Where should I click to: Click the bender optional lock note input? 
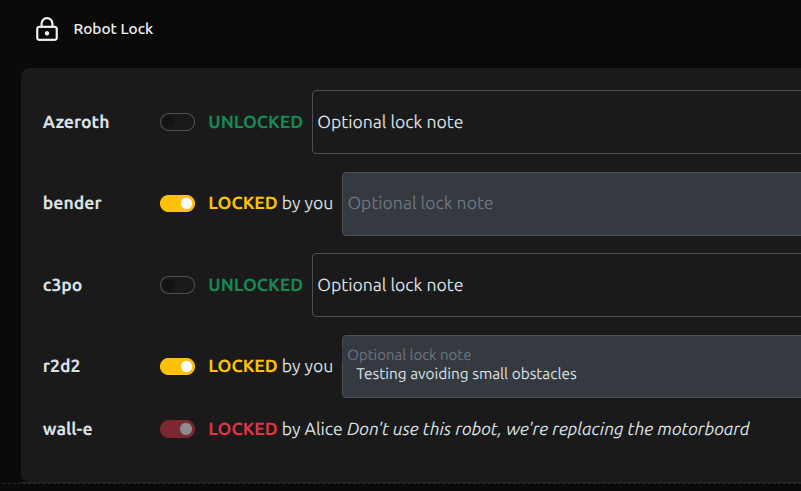571,203
